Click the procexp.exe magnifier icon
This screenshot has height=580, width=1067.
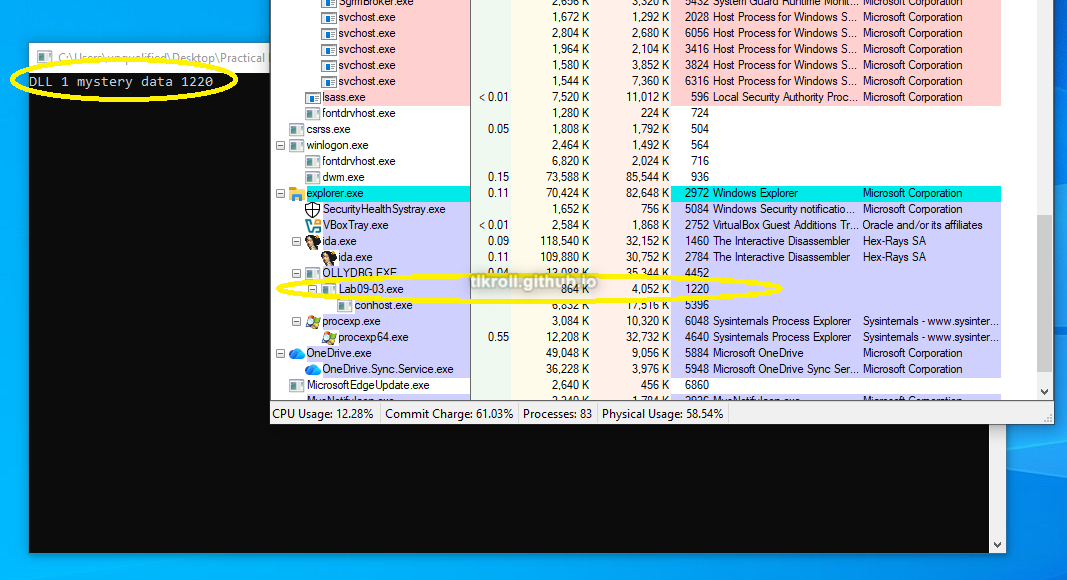click(313, 321)
